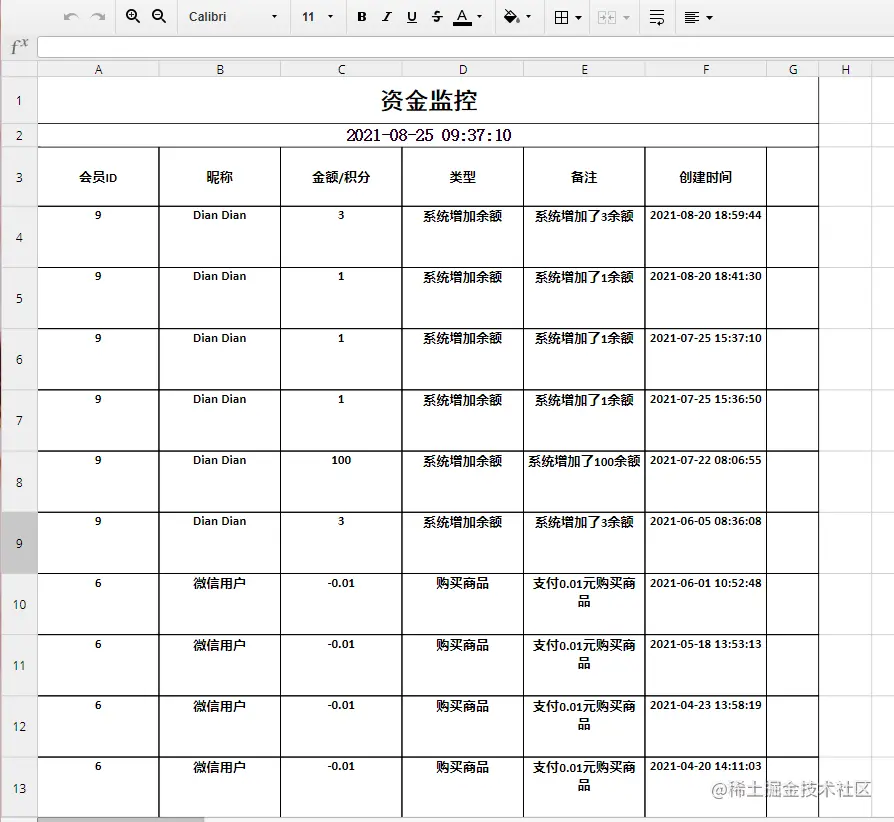Click the 会员ID header cell
The height and width of the screenshot is (822, 894).
(98, 177)
